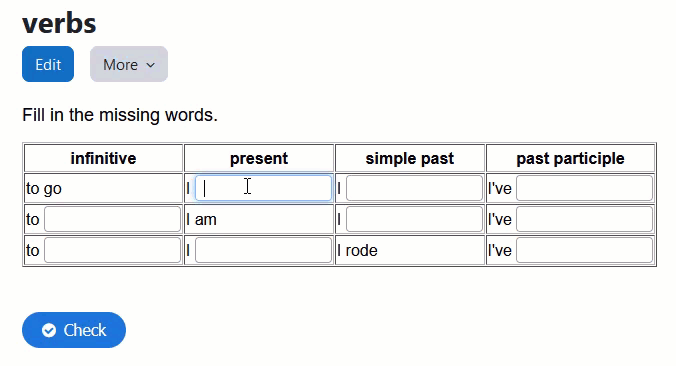Select the simple past field in the I am row
676x366 pixels.
414,219
